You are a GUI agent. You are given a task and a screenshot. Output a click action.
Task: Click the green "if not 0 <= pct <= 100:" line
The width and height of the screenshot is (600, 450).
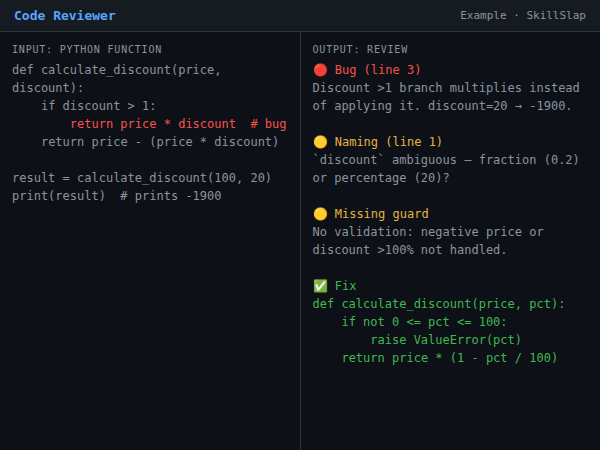pyautogui.click(x=424, y=321)
